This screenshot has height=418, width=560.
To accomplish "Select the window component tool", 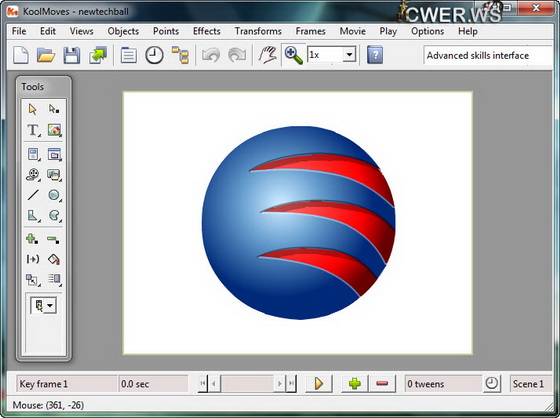I will (54, 155).
